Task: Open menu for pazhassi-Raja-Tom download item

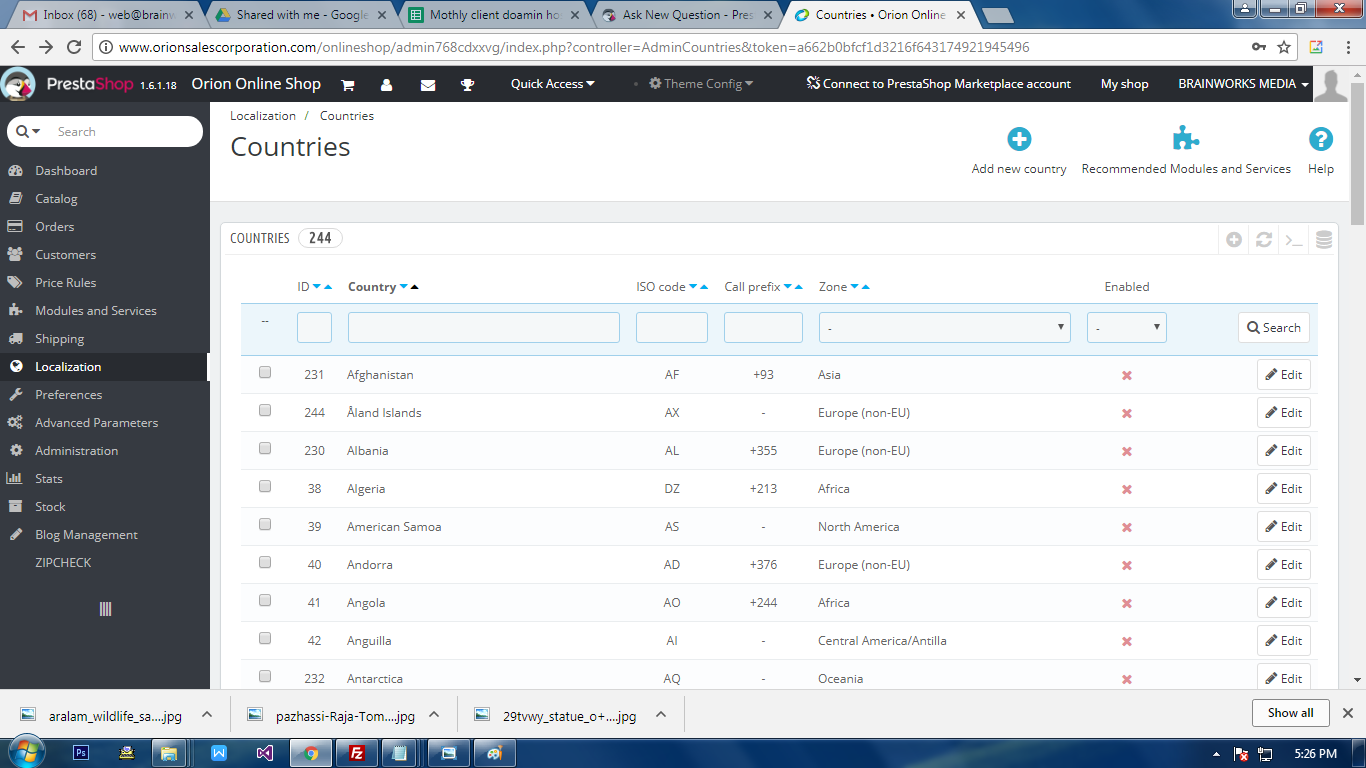Action: [x=434, y=715]
